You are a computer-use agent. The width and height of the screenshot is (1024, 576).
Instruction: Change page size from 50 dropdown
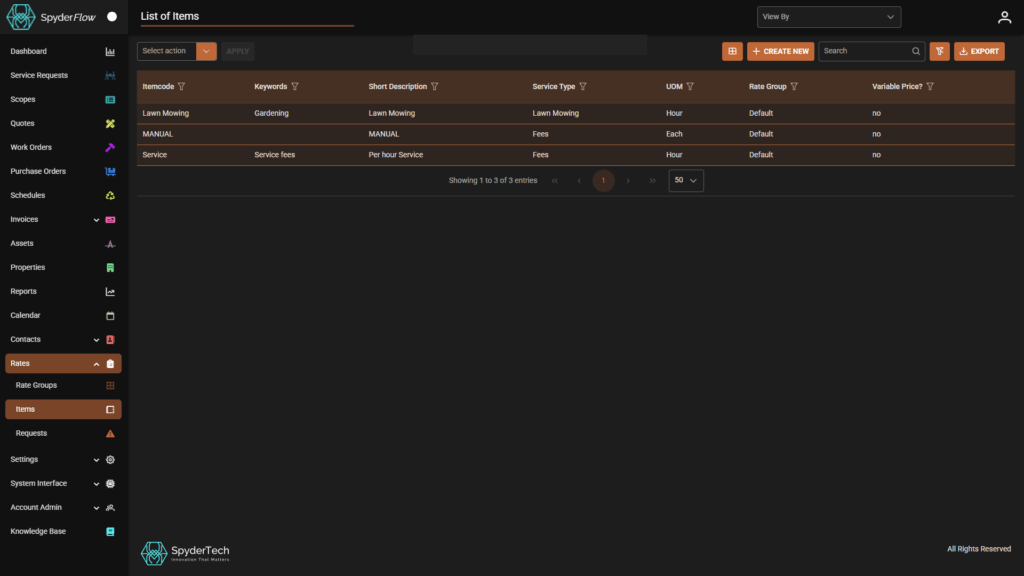tap(686, 180)
